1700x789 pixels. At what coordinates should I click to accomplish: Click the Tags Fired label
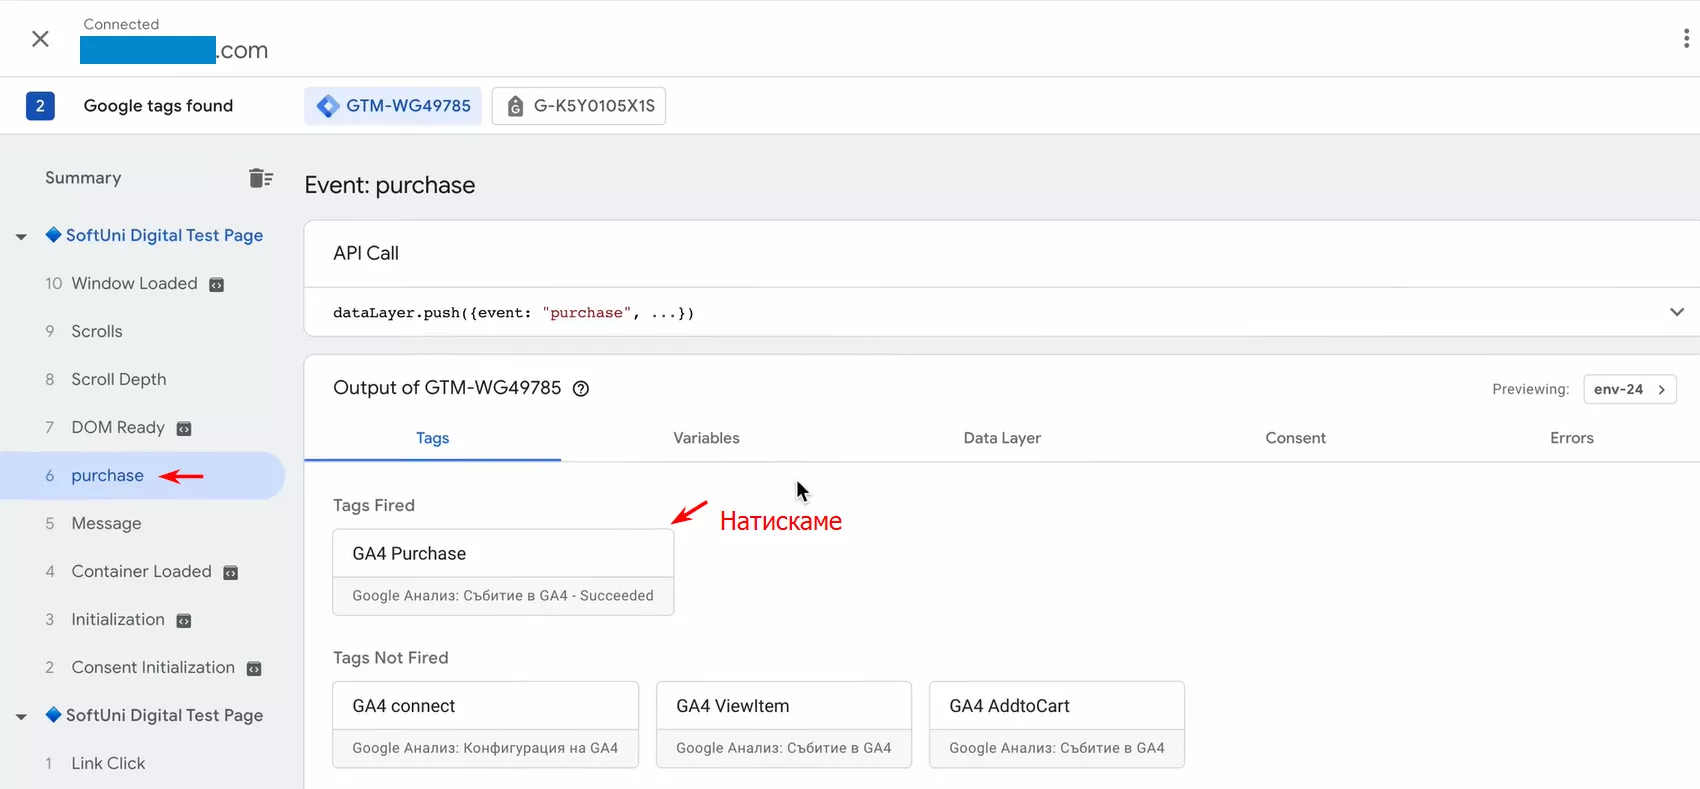pyautogui.click(x=374, y=505)
